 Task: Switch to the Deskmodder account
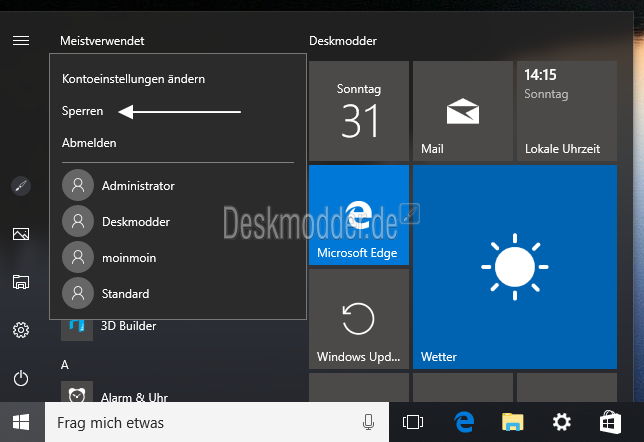click(178, 222)
